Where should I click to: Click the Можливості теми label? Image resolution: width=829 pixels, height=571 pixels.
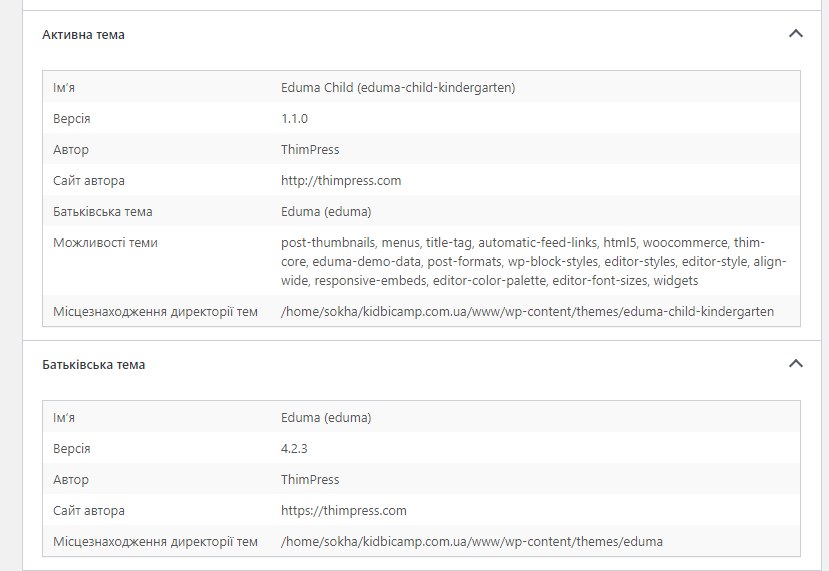[105, 243]
